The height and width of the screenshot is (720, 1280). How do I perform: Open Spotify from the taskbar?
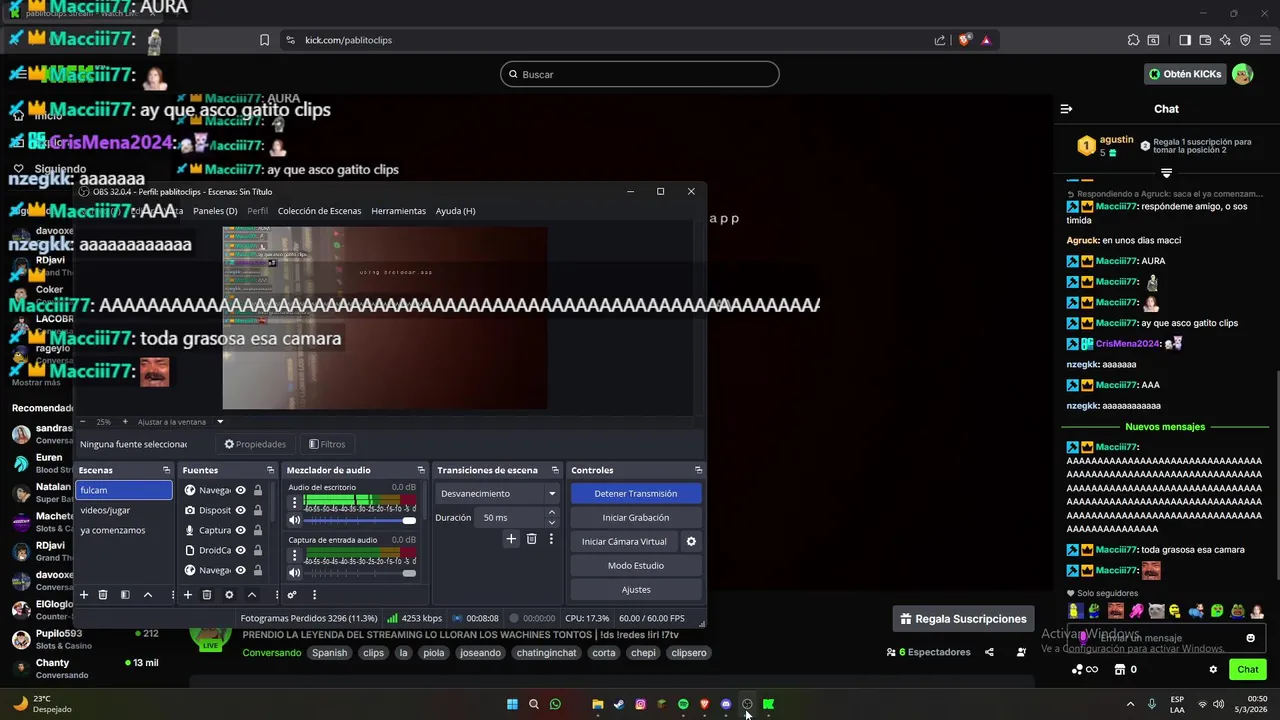tap(683, 704)
